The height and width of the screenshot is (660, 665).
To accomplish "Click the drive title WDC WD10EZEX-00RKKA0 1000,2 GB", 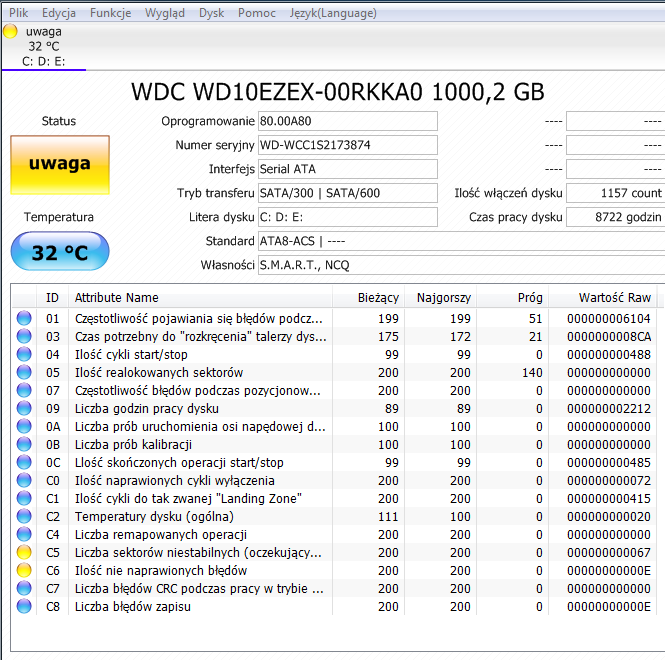I will click(x=338, y=92).
